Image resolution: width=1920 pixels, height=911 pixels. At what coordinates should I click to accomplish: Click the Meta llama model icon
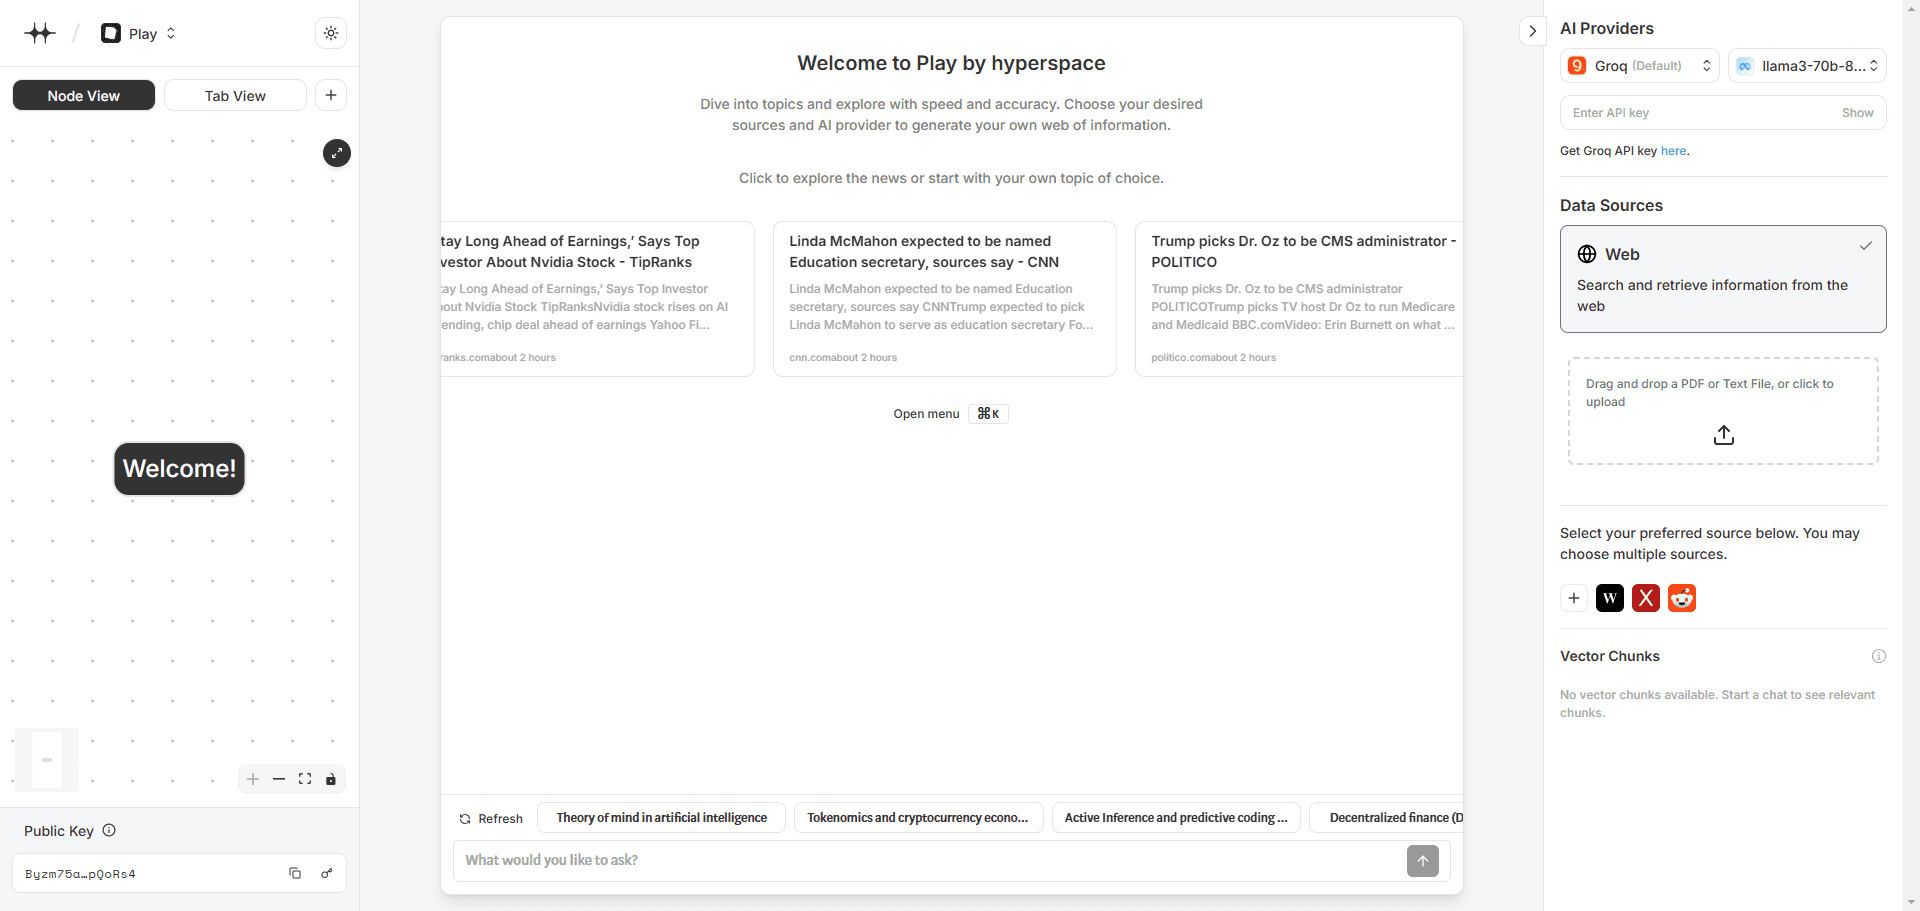1745,66
